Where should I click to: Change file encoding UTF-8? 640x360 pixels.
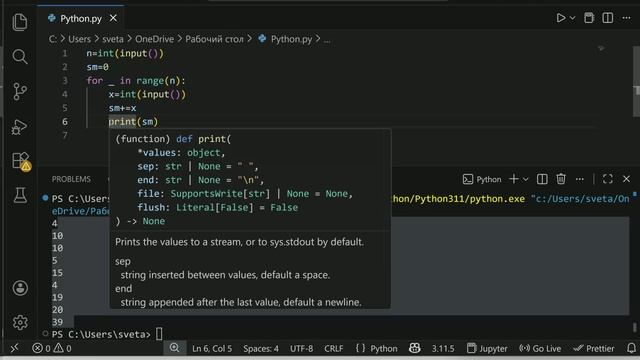301,349
